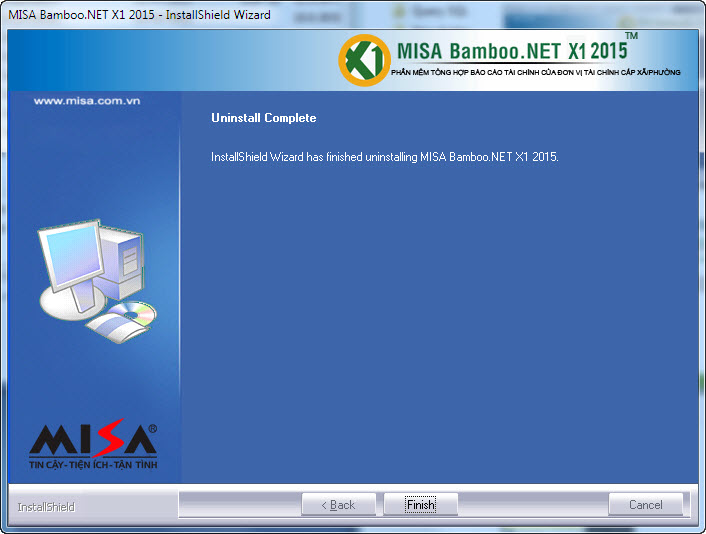Click the InstallShield label at bottom left
The height and width of the screenshot is (534, 706).
[x=46, y=507]
